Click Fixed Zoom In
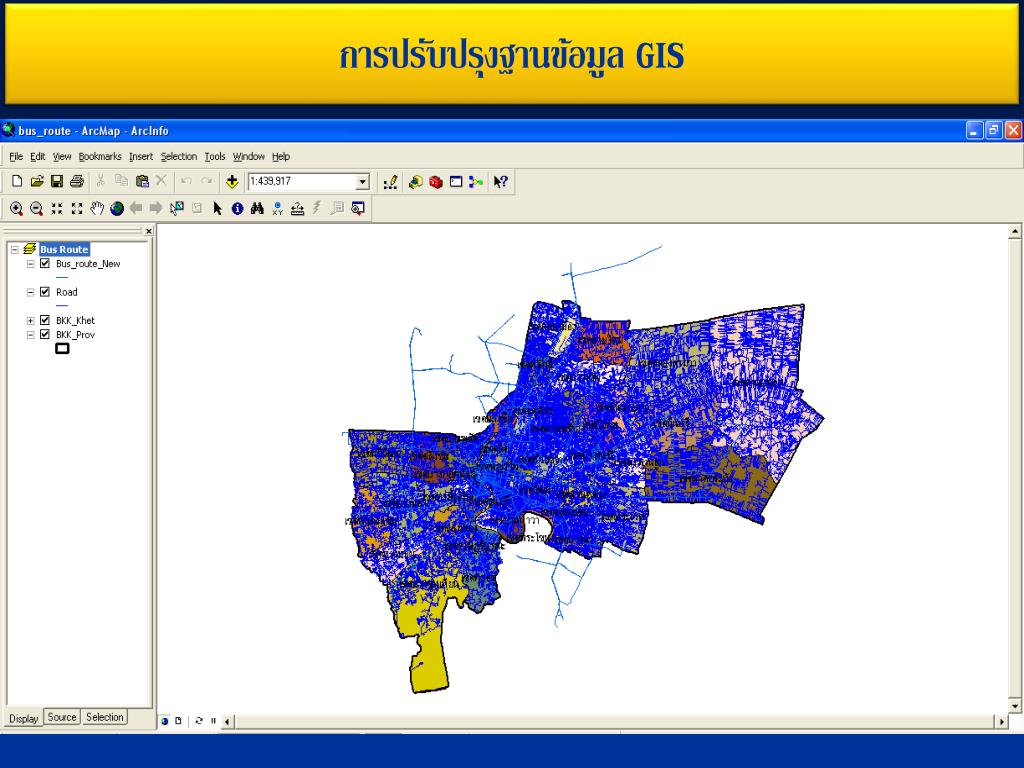This screenshot has height=768, width=1024. [x=57, y=208]
